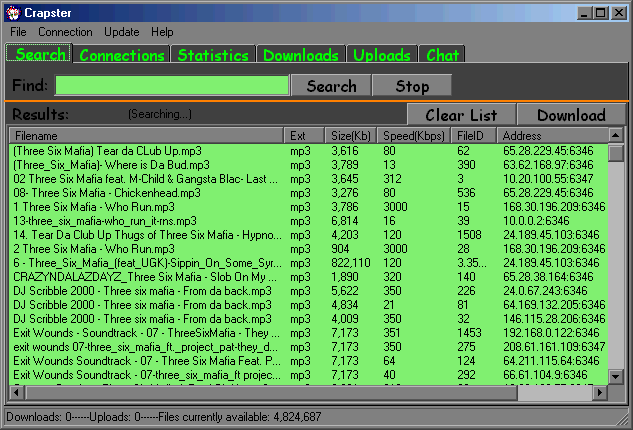Viewport: 633px width, 430px height.
Task: Click the vertical scrollbar thumb
Action: 616,153
